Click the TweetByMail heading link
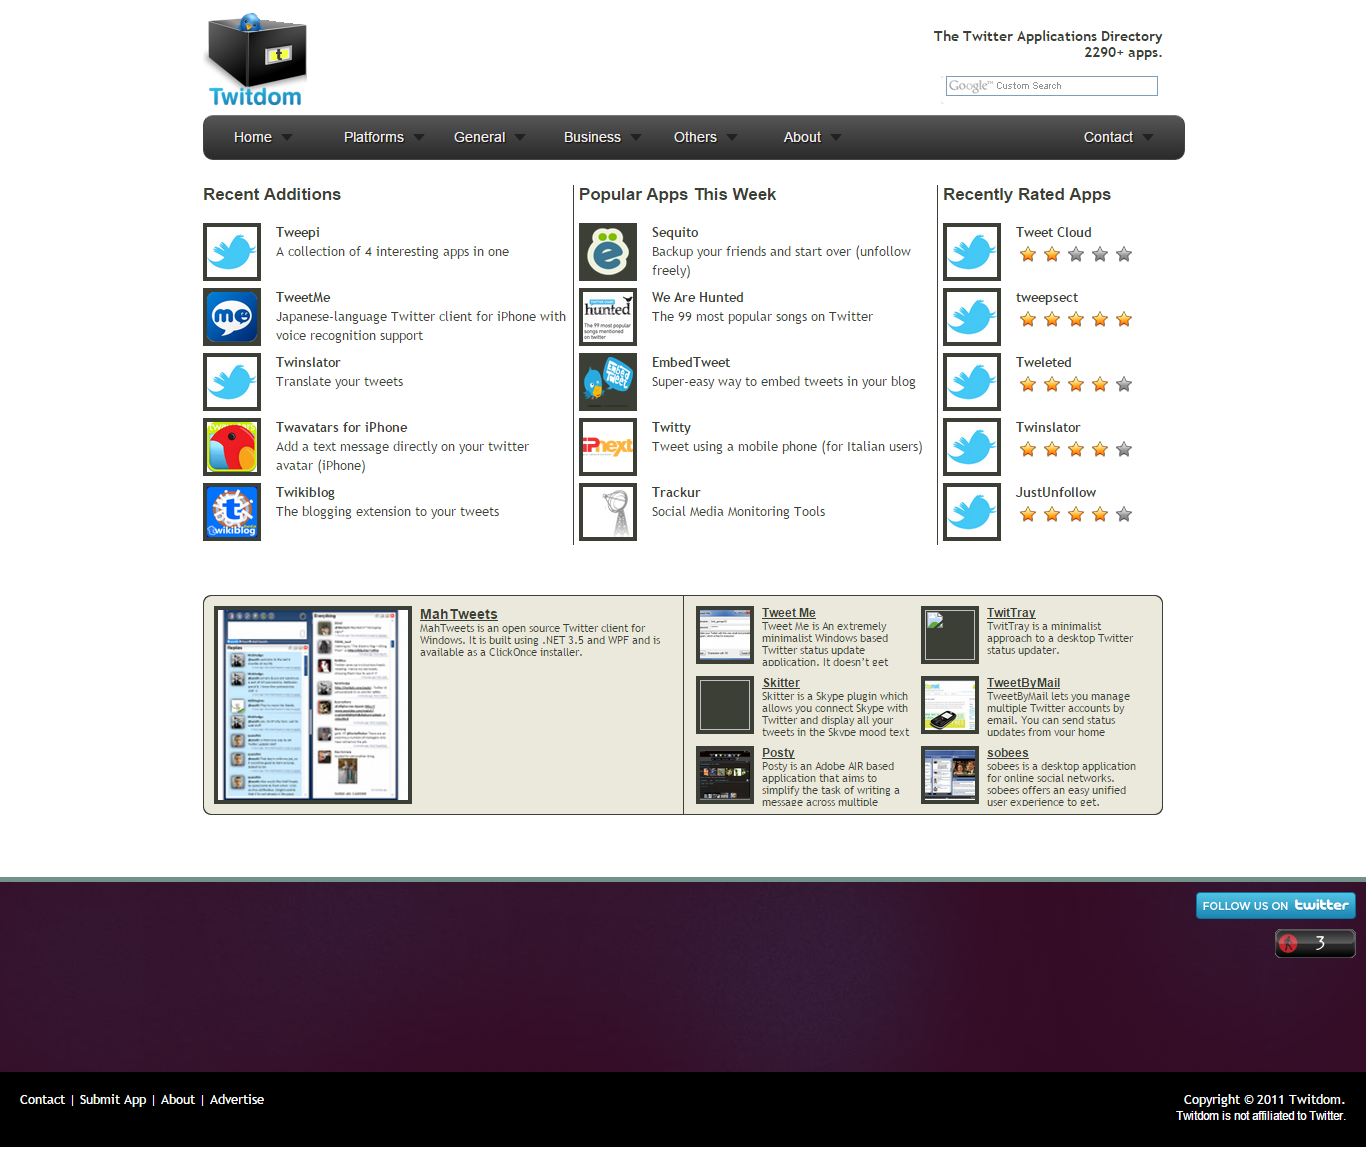The image size is (1366, 1167). pyautogui.click(x=1023, y=683)
